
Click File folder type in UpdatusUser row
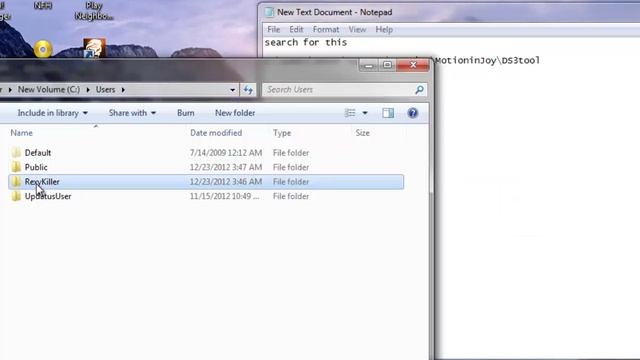291,196
